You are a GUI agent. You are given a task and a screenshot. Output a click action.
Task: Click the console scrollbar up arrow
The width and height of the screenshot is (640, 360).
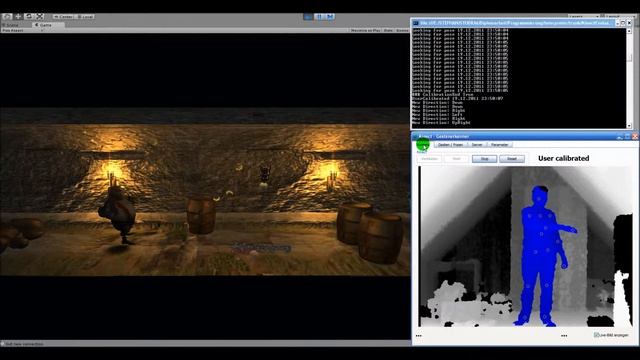[x=629, y=31]
